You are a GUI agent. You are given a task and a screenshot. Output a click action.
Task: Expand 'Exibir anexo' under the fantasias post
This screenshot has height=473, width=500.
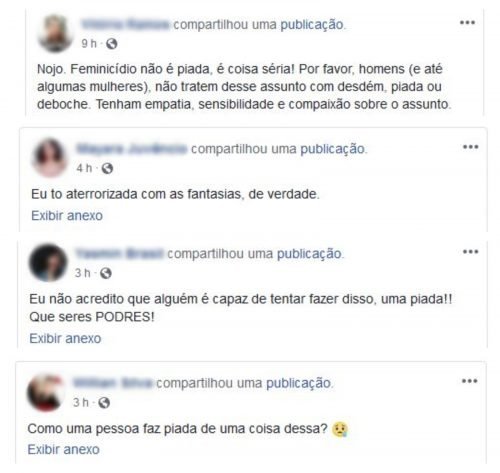[67, 216]
